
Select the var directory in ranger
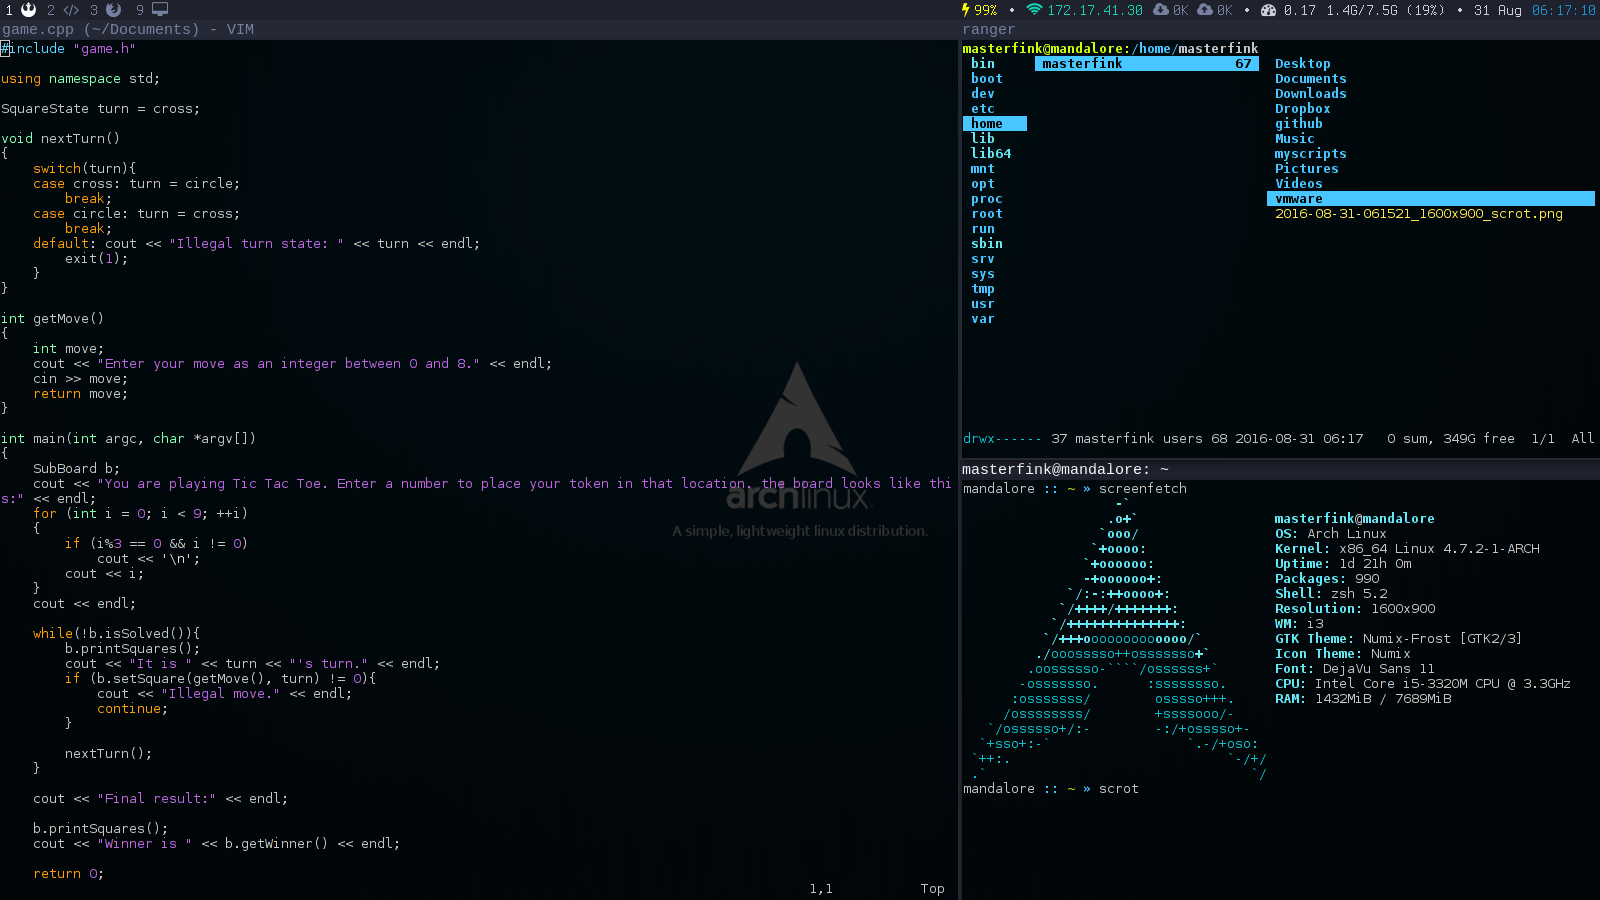(x=983, y=318)
